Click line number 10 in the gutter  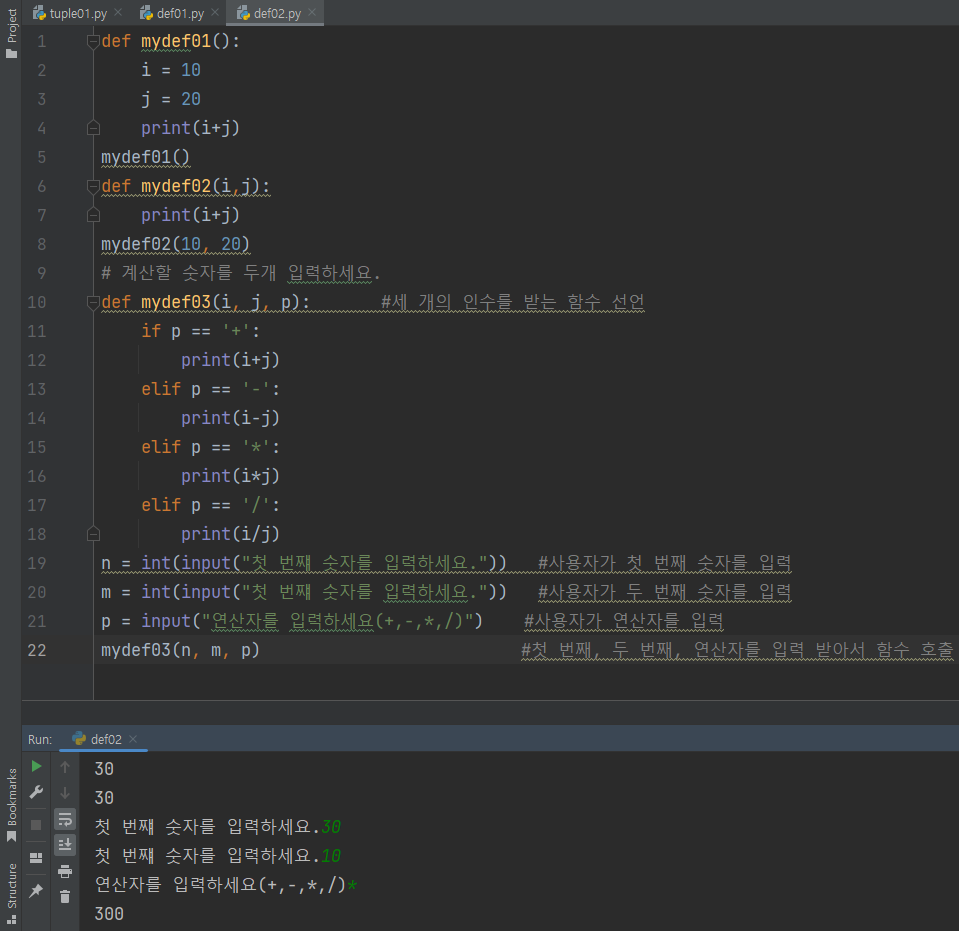[x=37, y=302]
